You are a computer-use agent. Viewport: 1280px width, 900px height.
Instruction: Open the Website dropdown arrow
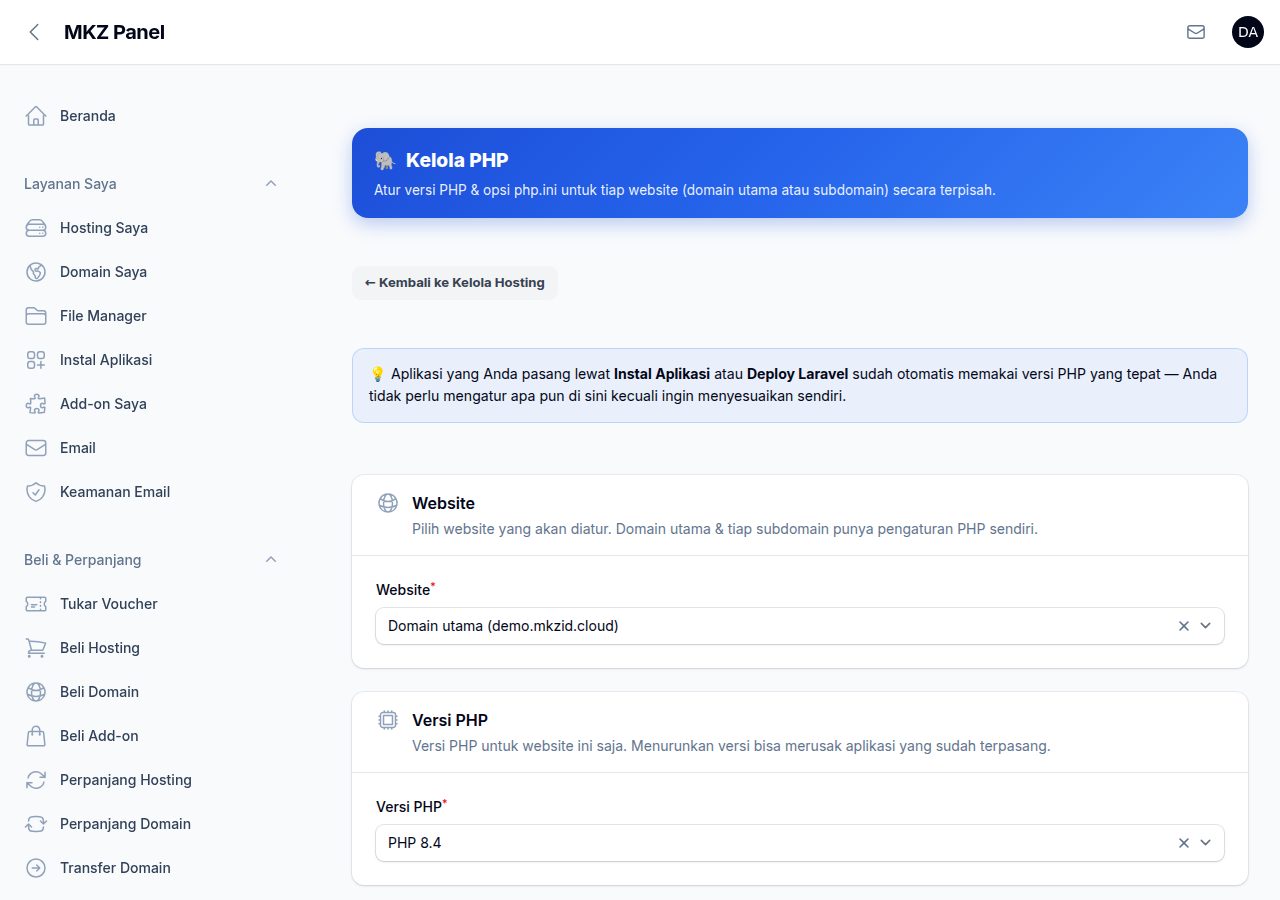[x=1206, y=626]
